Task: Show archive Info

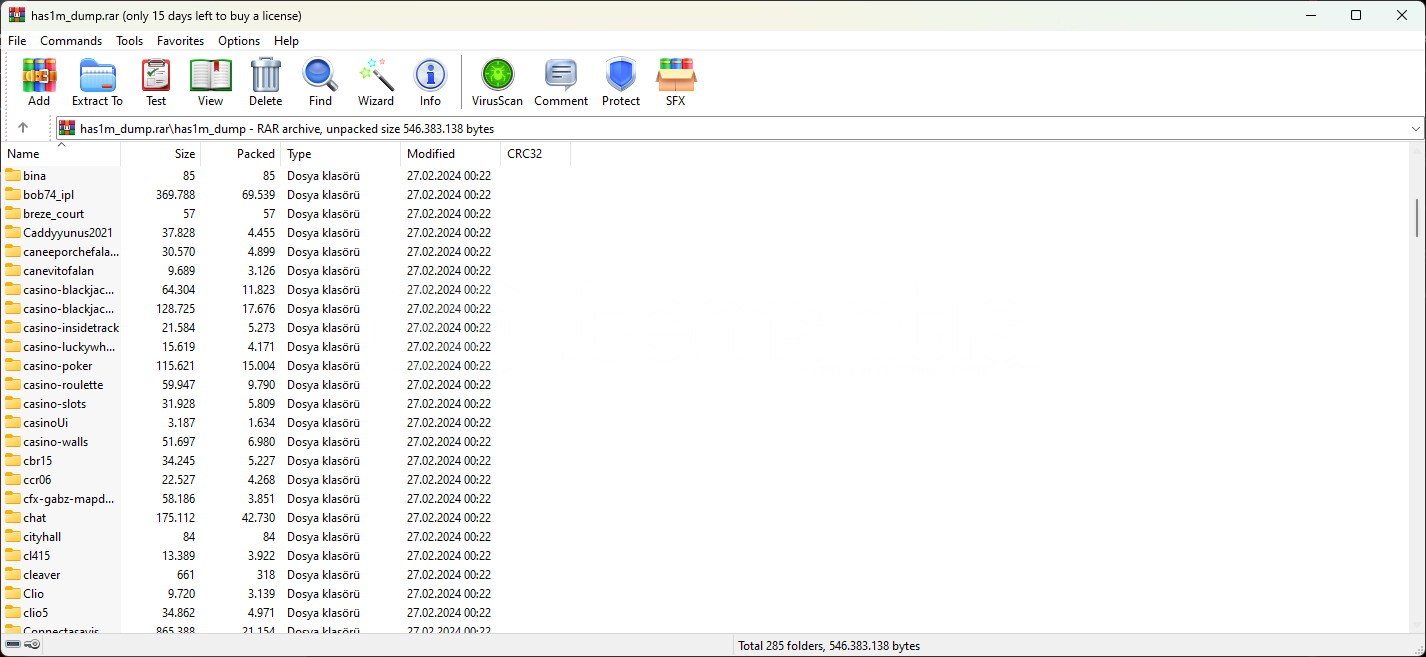Action: tap(430, 81)
